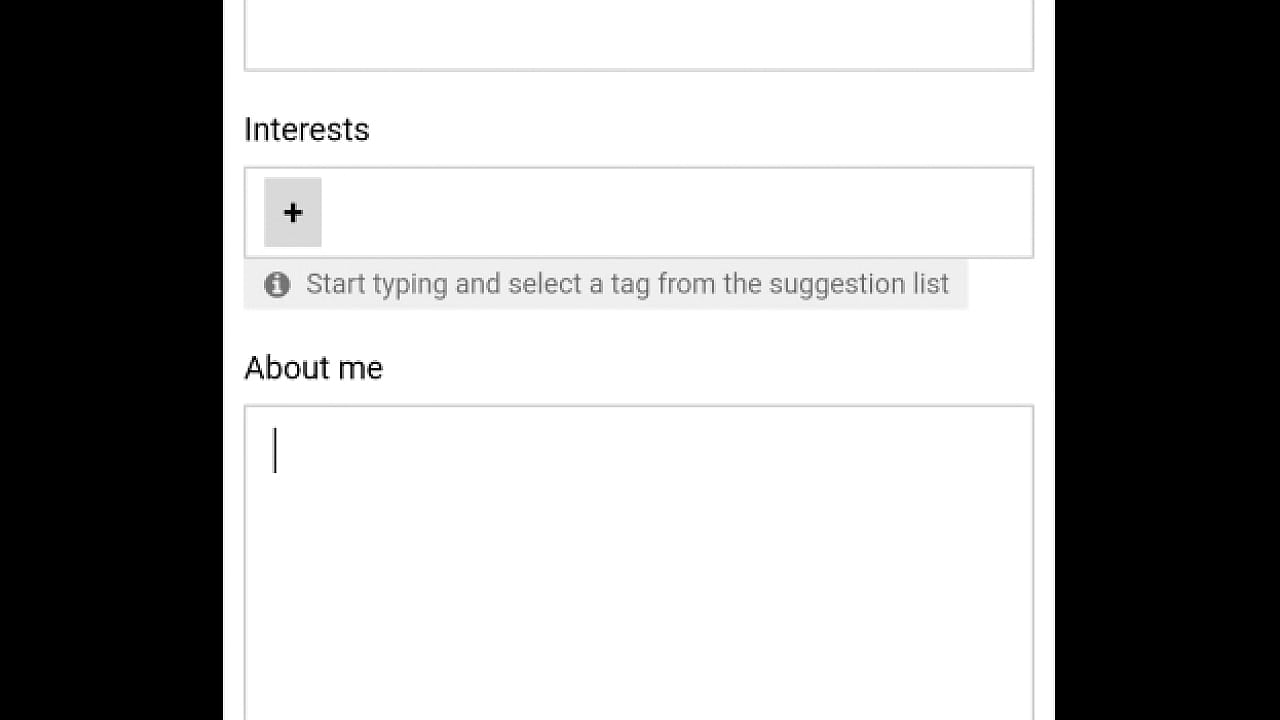Click the middle of the About me box
This screenshot has height=720, width=1280.
point(638,562)
